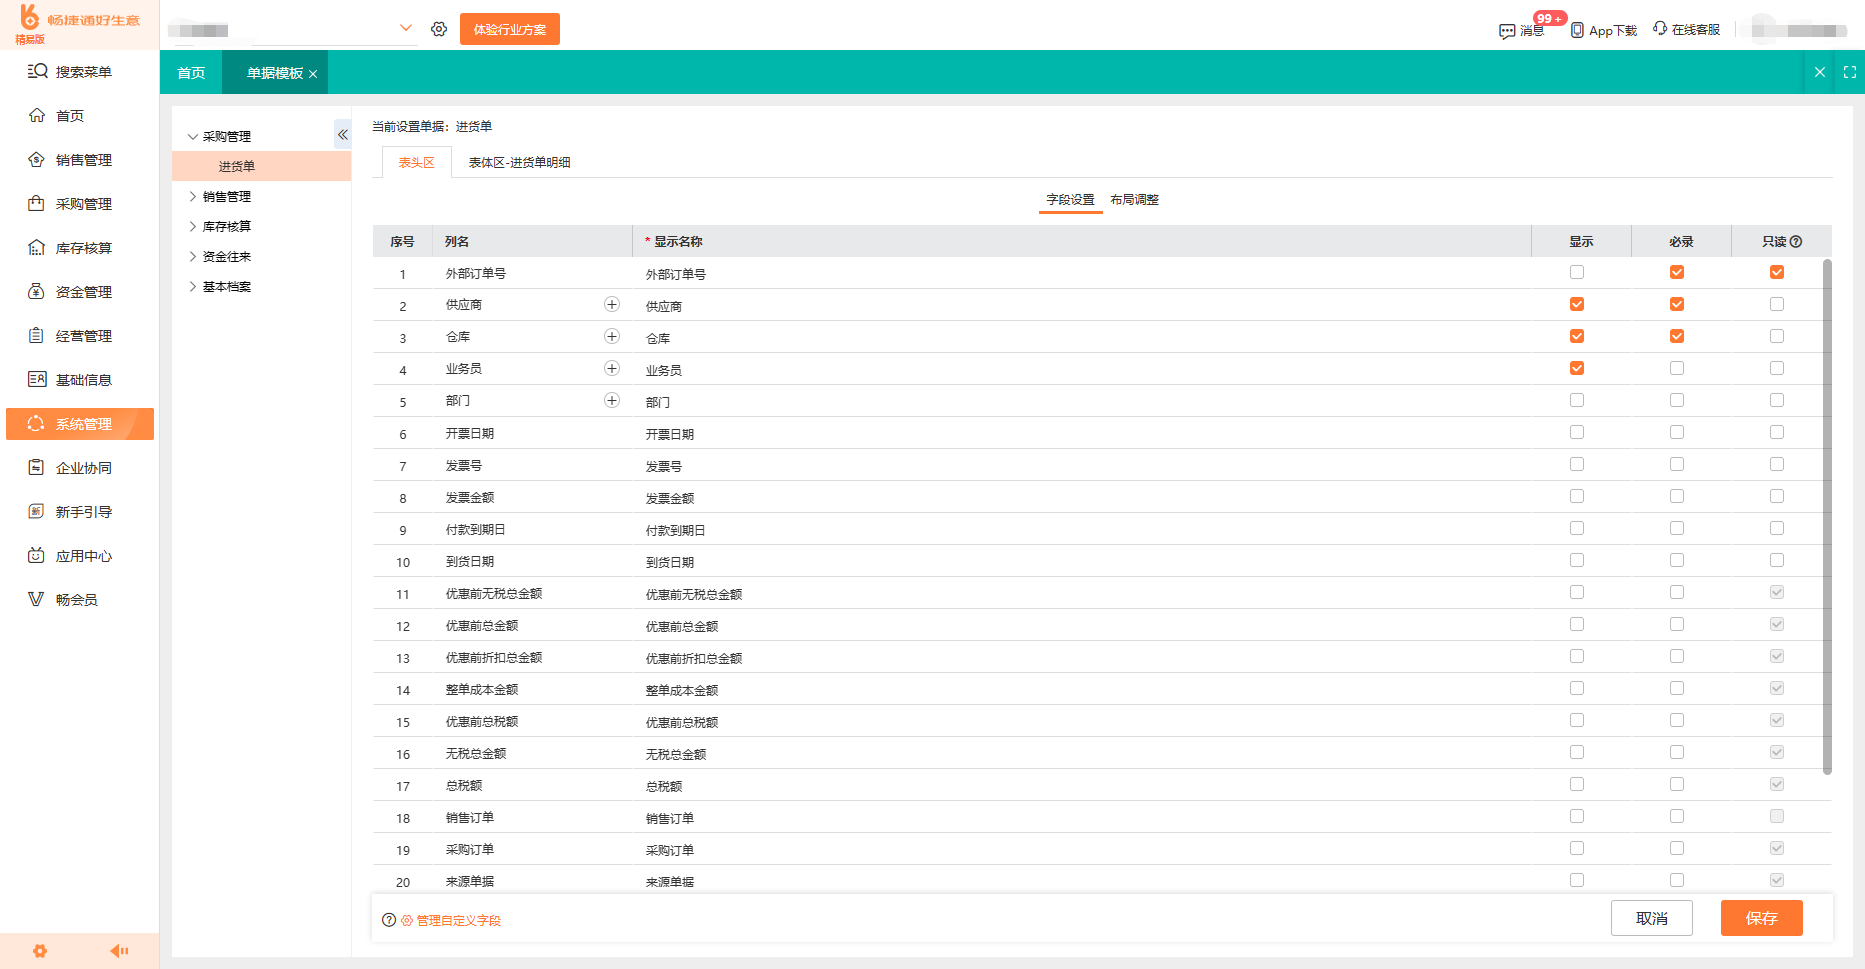1865x969 pixels.
Task: Select the 表体区-进货单明细 tab
Action: click(519, 162)
